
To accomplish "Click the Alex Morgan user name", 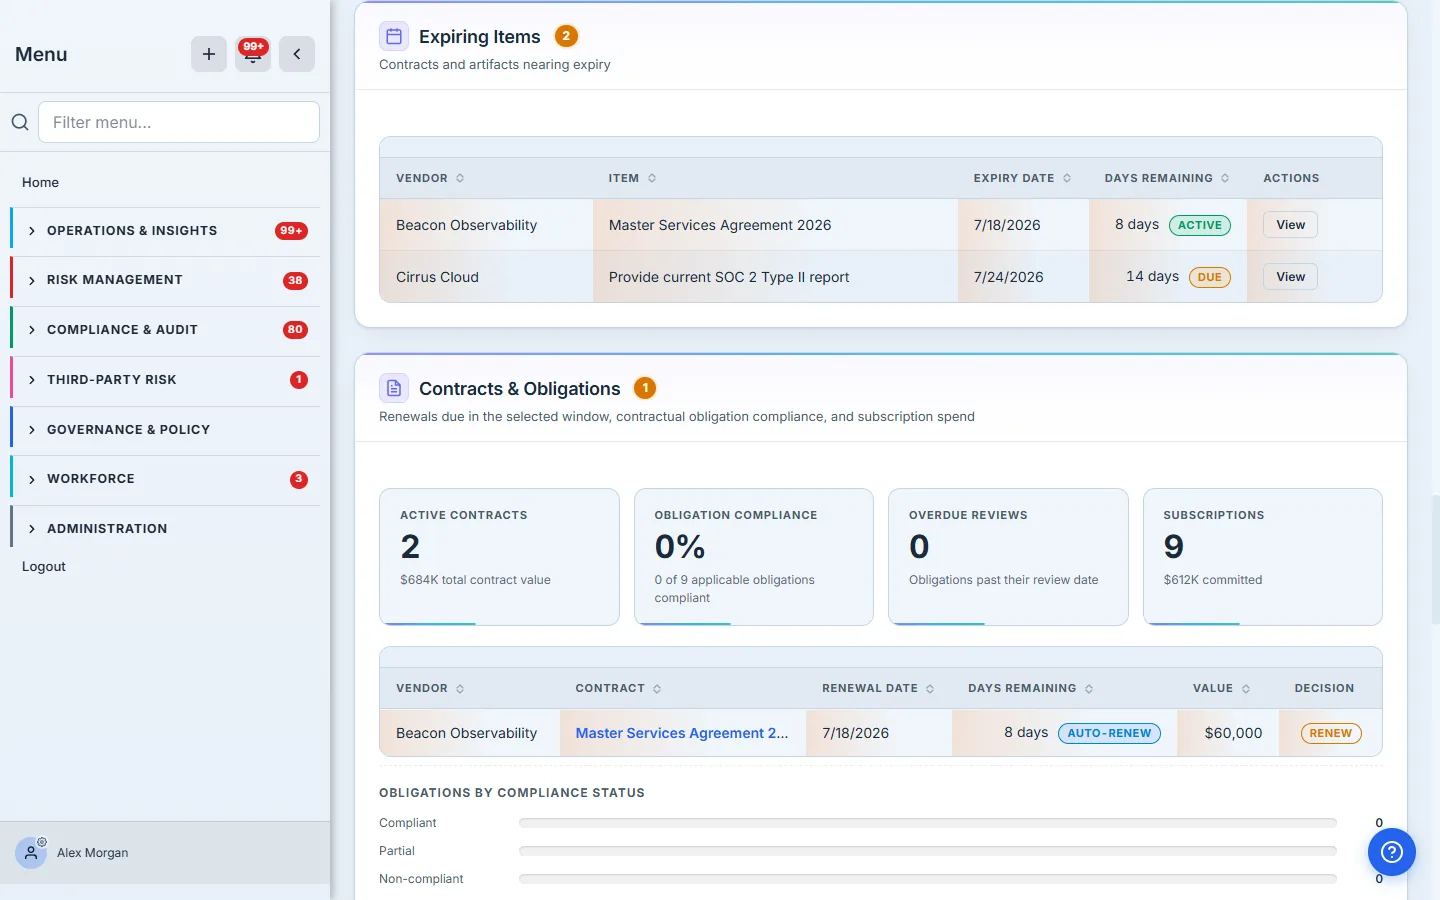I will point(92,853).
